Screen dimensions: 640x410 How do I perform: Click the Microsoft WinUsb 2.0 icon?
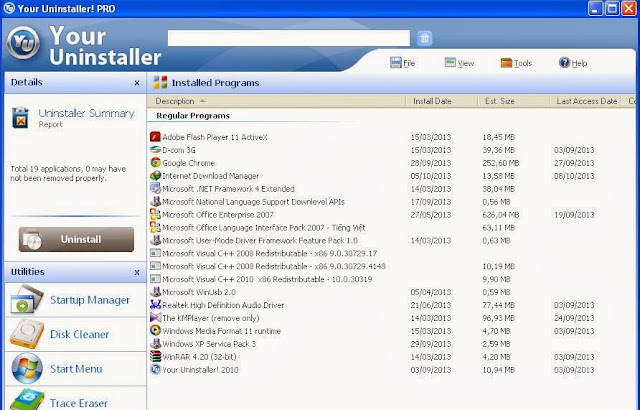155,292
